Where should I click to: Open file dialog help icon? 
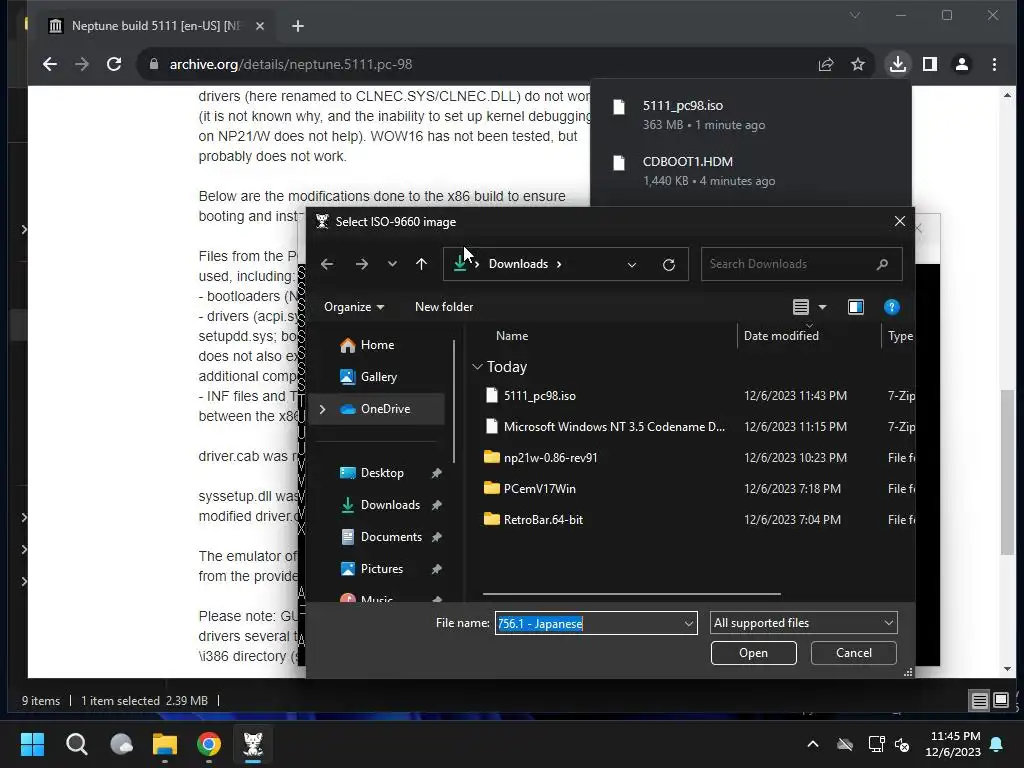(891, 307)
